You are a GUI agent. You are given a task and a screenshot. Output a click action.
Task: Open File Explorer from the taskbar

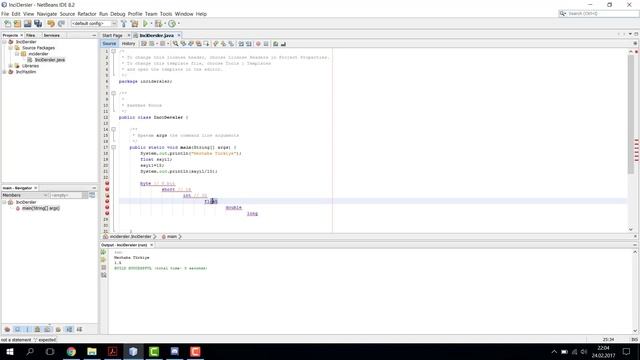[92, 351]
